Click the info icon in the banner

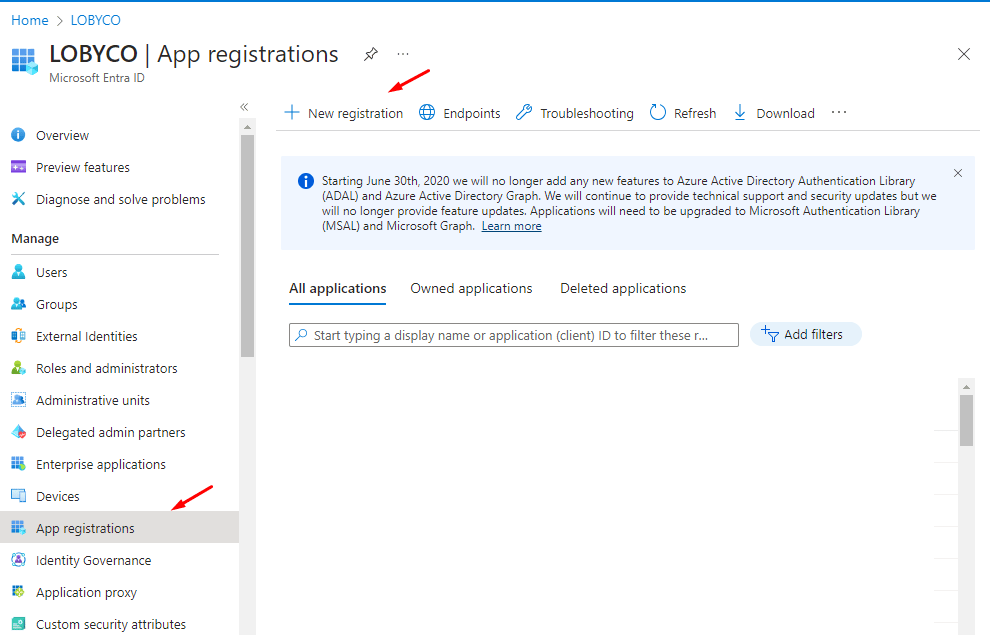coord(306,181)
